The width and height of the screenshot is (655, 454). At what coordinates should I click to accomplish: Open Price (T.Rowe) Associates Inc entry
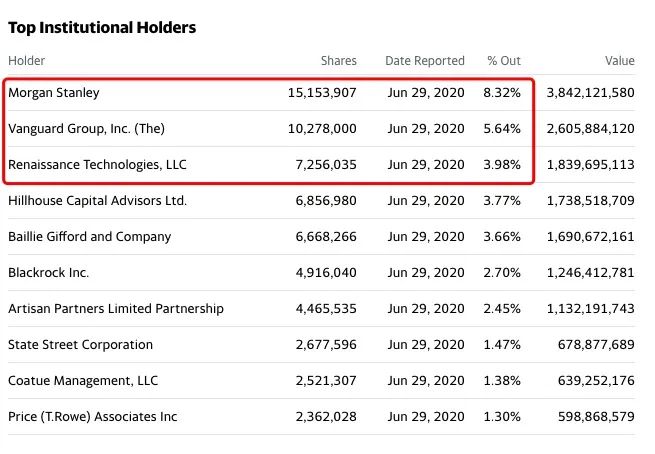coord(92,417)
